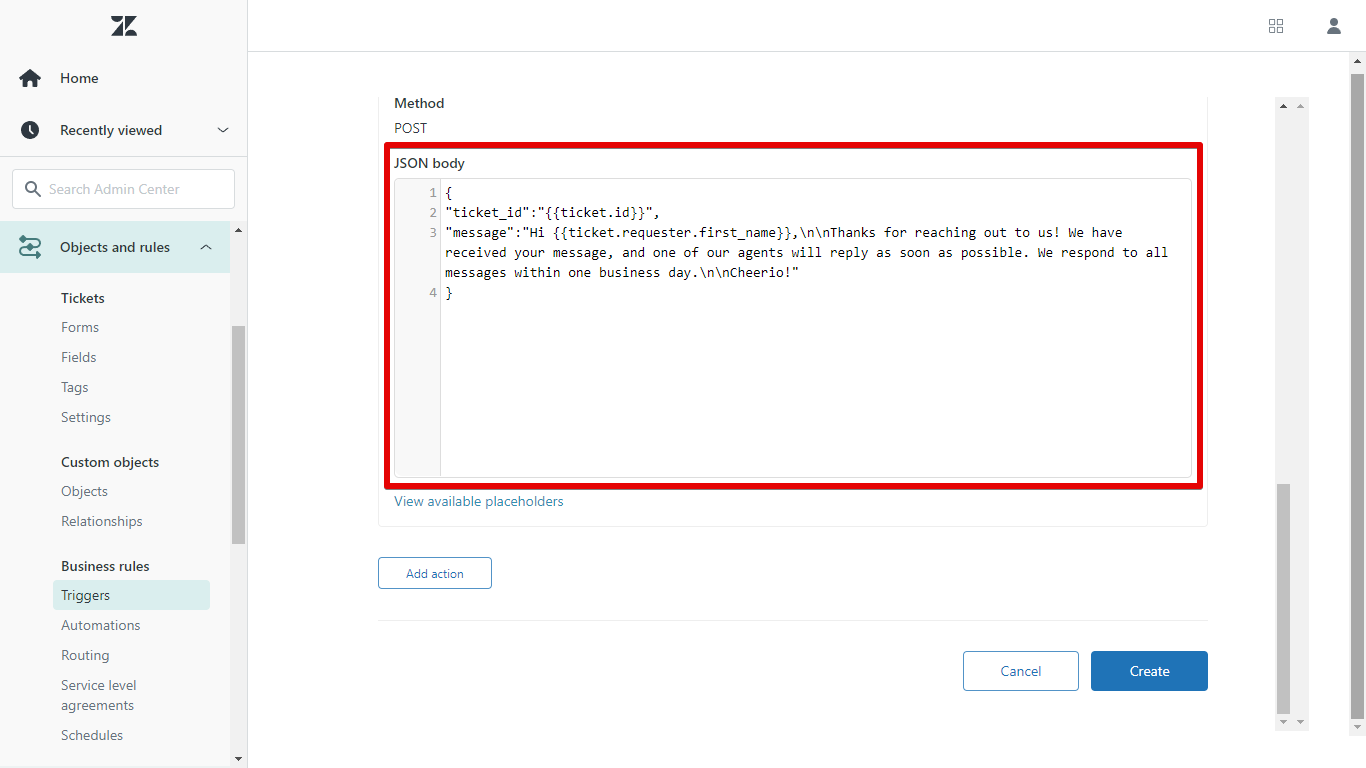This screenshot has width=1366, height=768.
Task: Open ticket Settings page
Action: click(86, 417)
